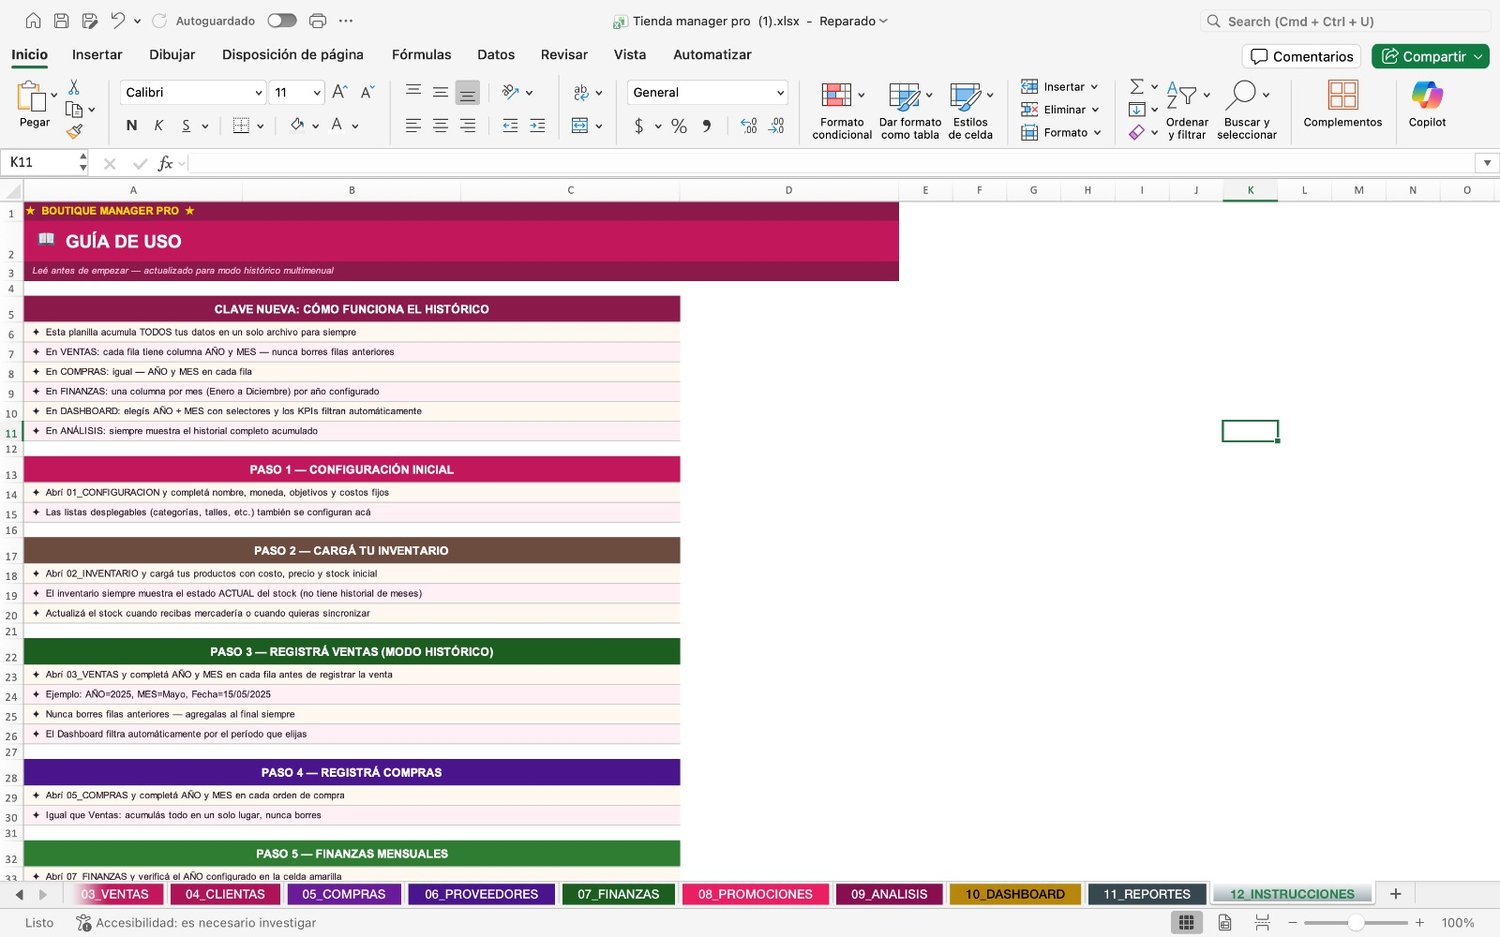Screen dimensions: 1500x937
Task: Undo the last action
Action: [x=118, y=21]
